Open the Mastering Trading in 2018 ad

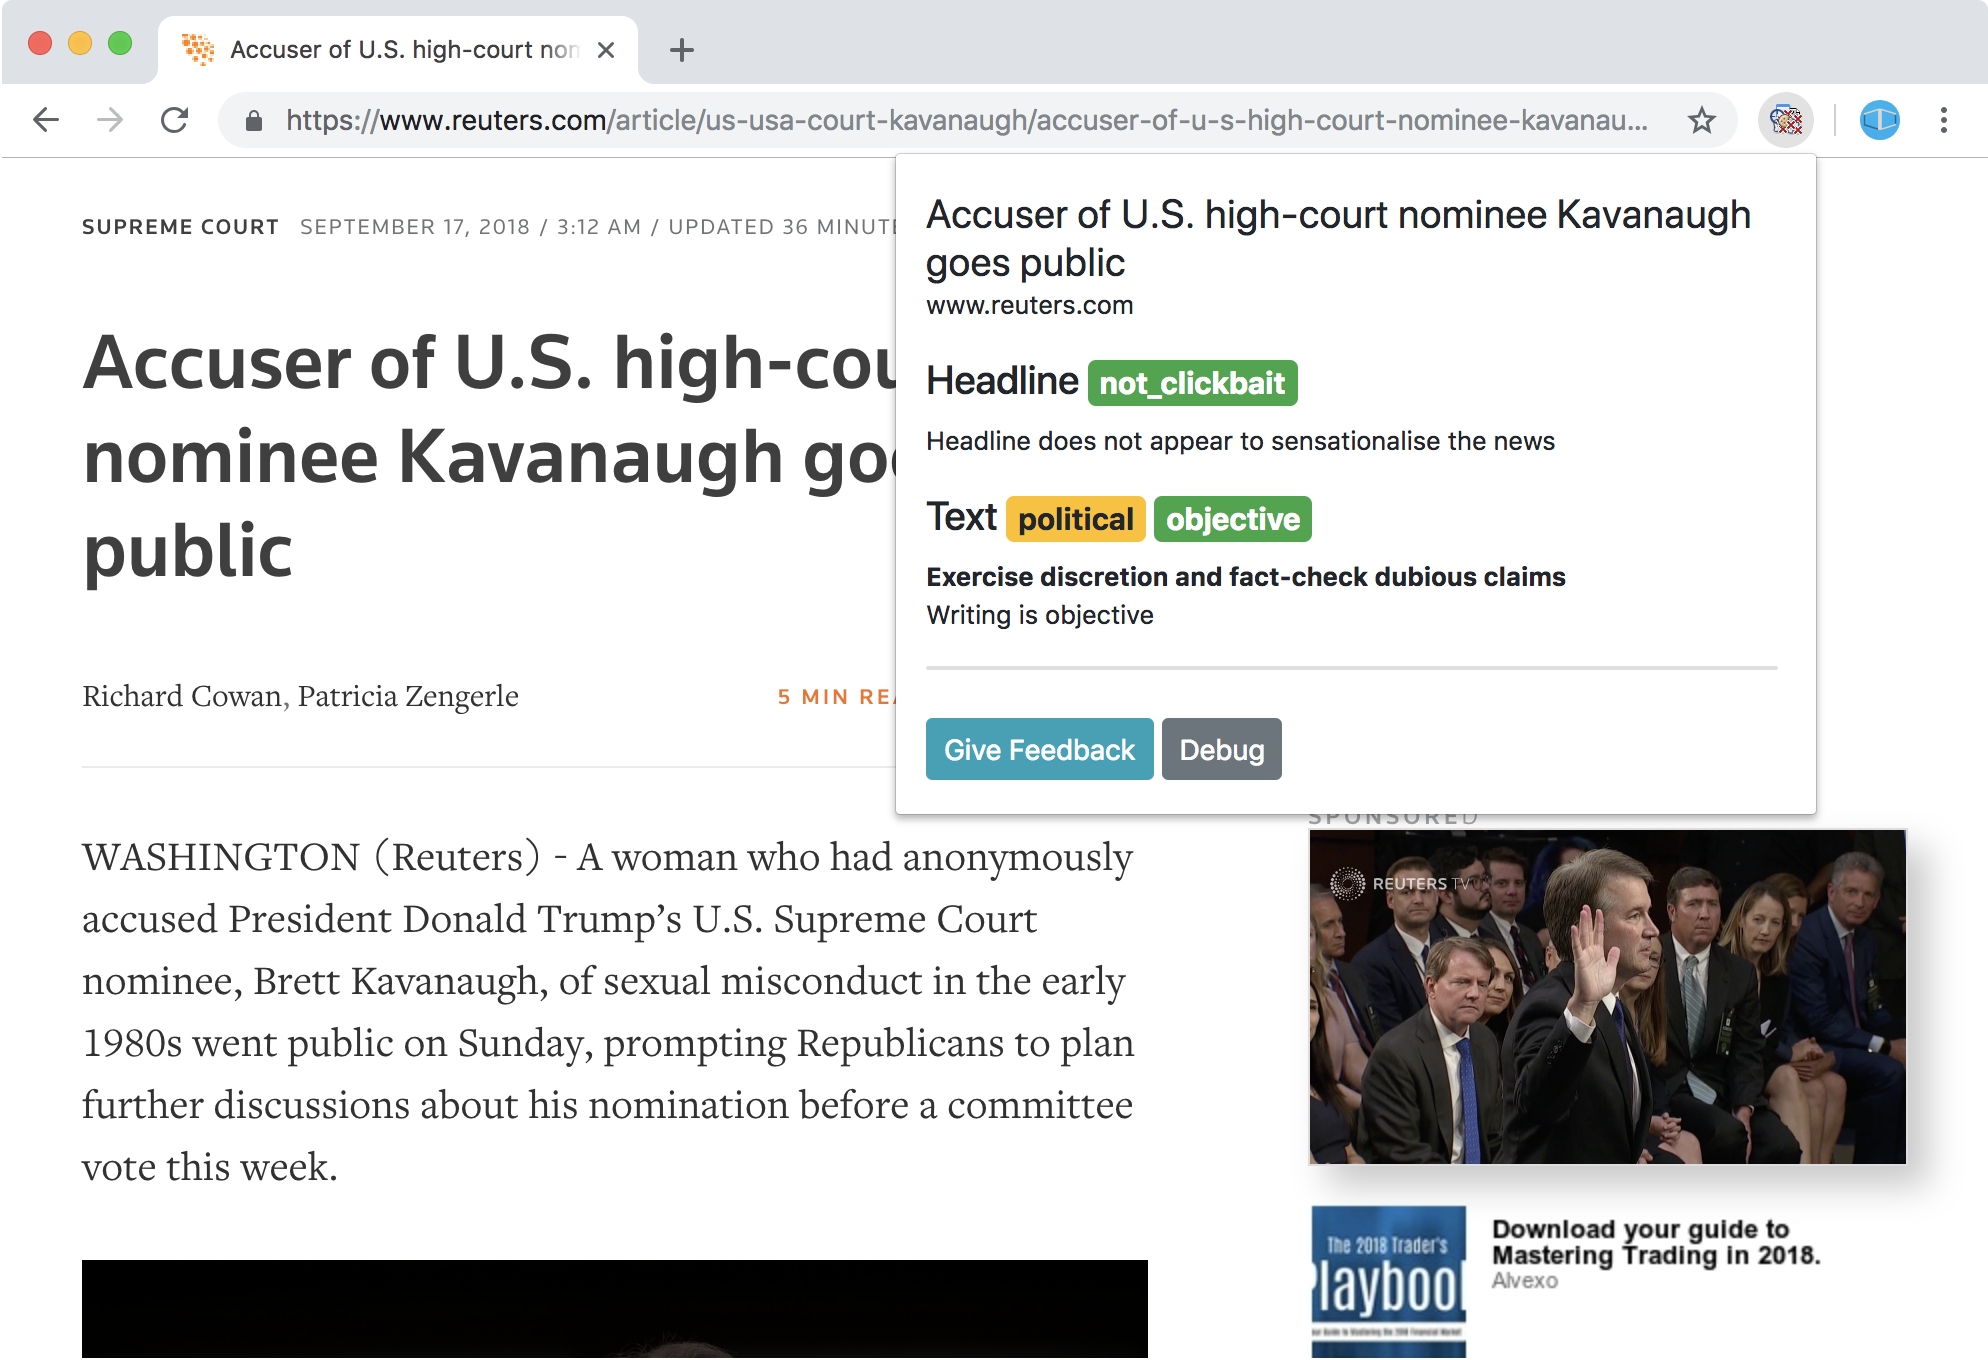tap(1654, 1243)
